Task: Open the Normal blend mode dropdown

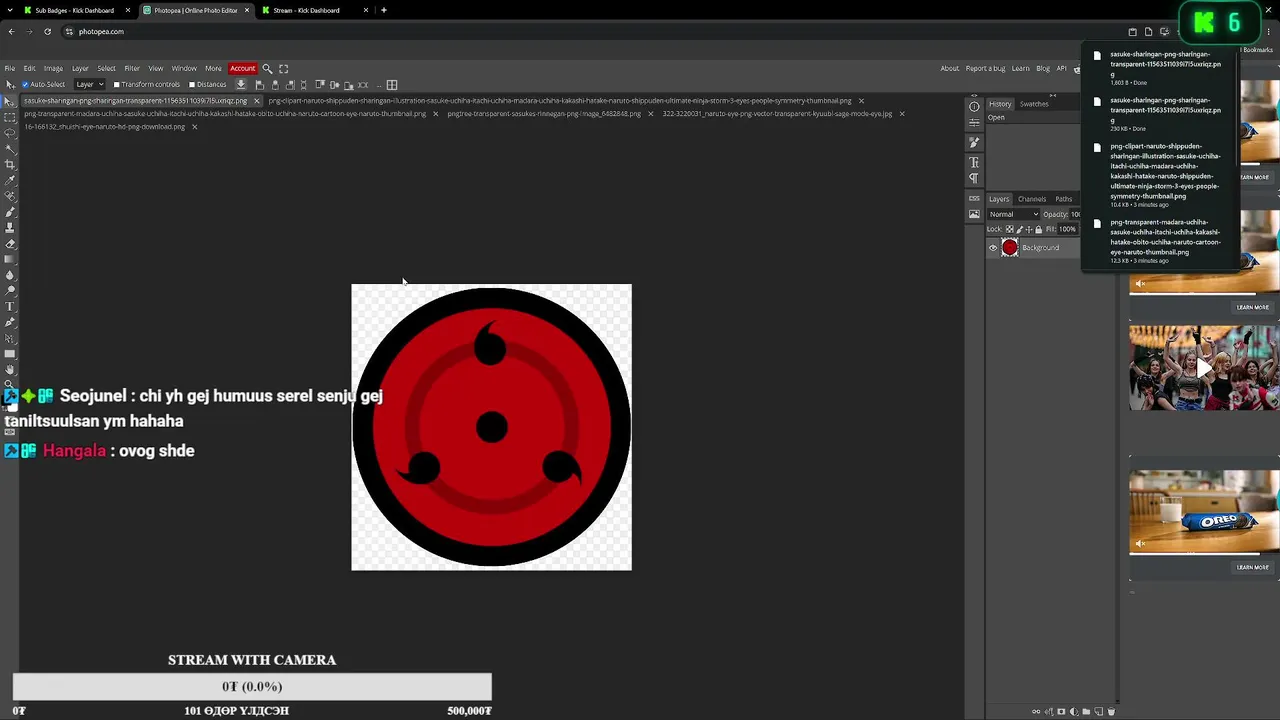Action: [x=1014, y=214]
